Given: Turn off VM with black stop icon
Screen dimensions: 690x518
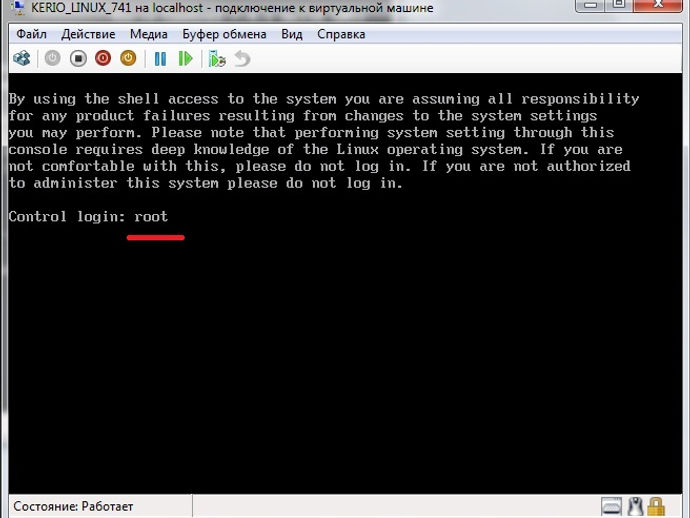Looking at the screenshot, I should 78,59.
